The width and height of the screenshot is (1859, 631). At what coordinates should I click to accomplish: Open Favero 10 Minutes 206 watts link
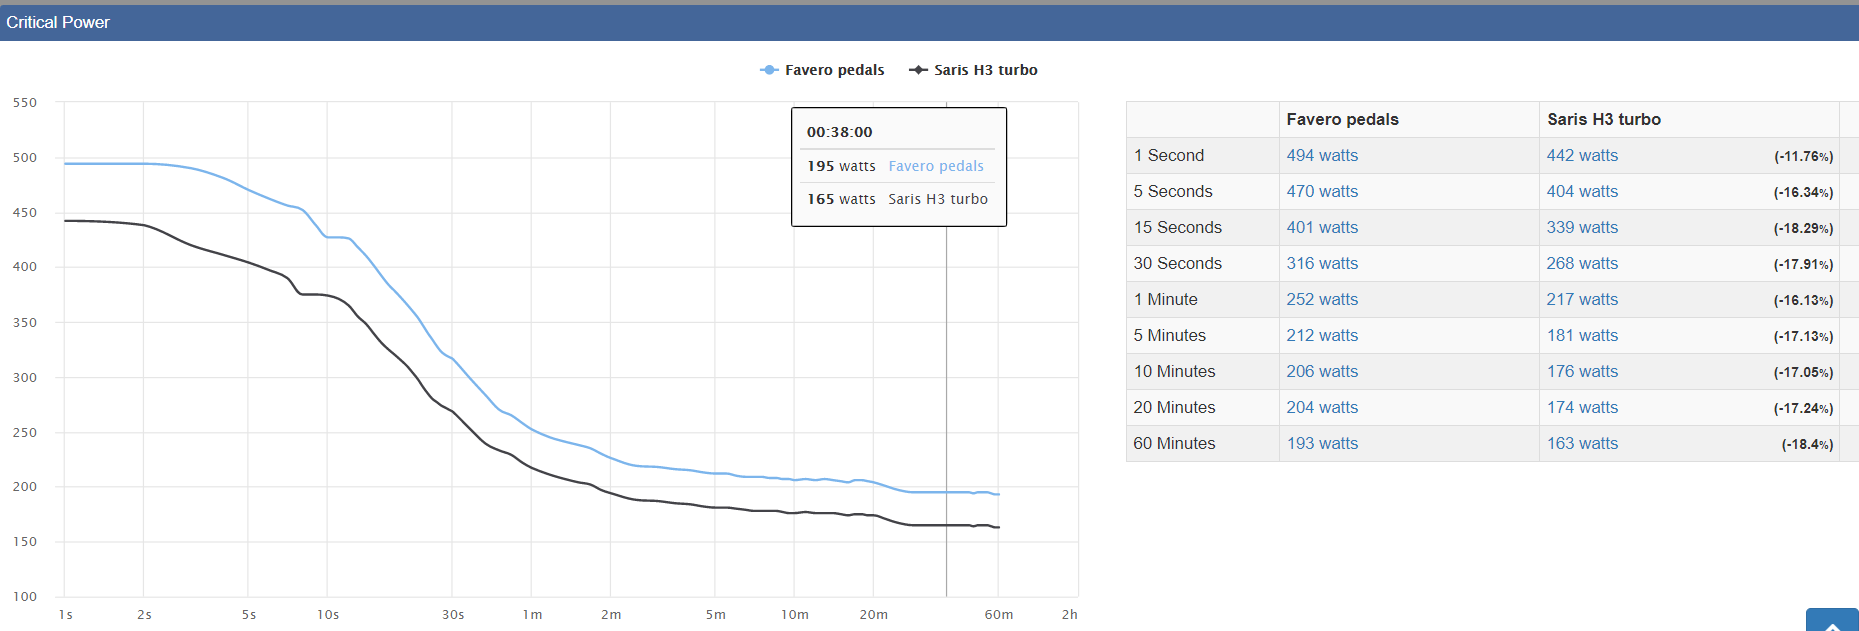1322,371
